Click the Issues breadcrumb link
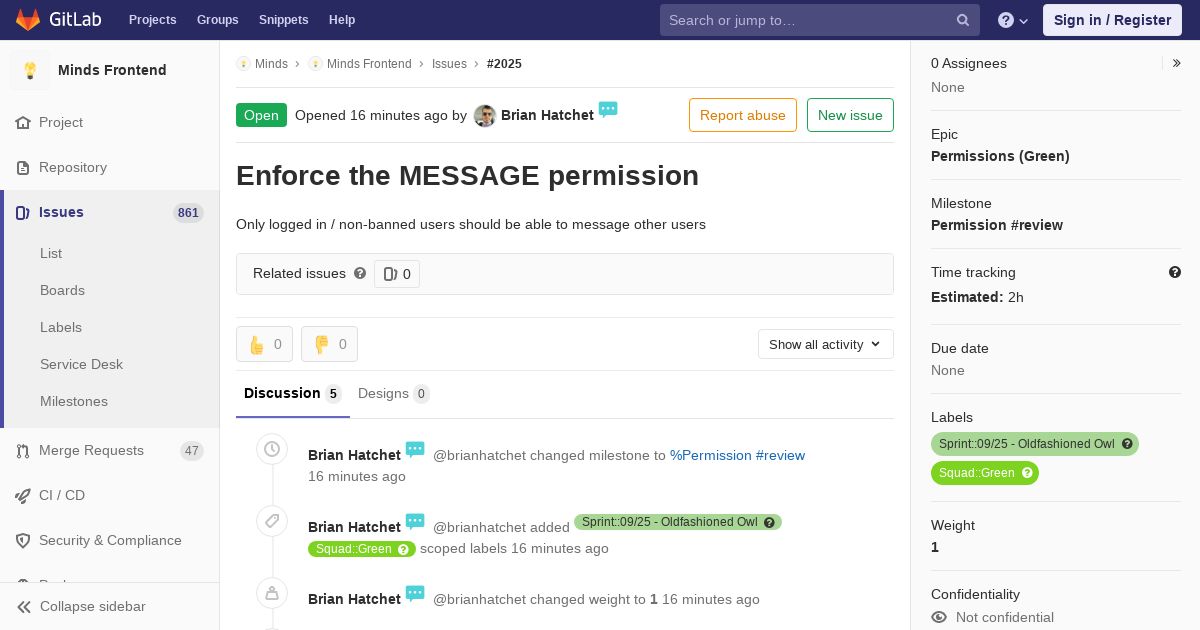Image resolution: width=1200 pixels, height=630 pixels. click(x=449, y=64)
